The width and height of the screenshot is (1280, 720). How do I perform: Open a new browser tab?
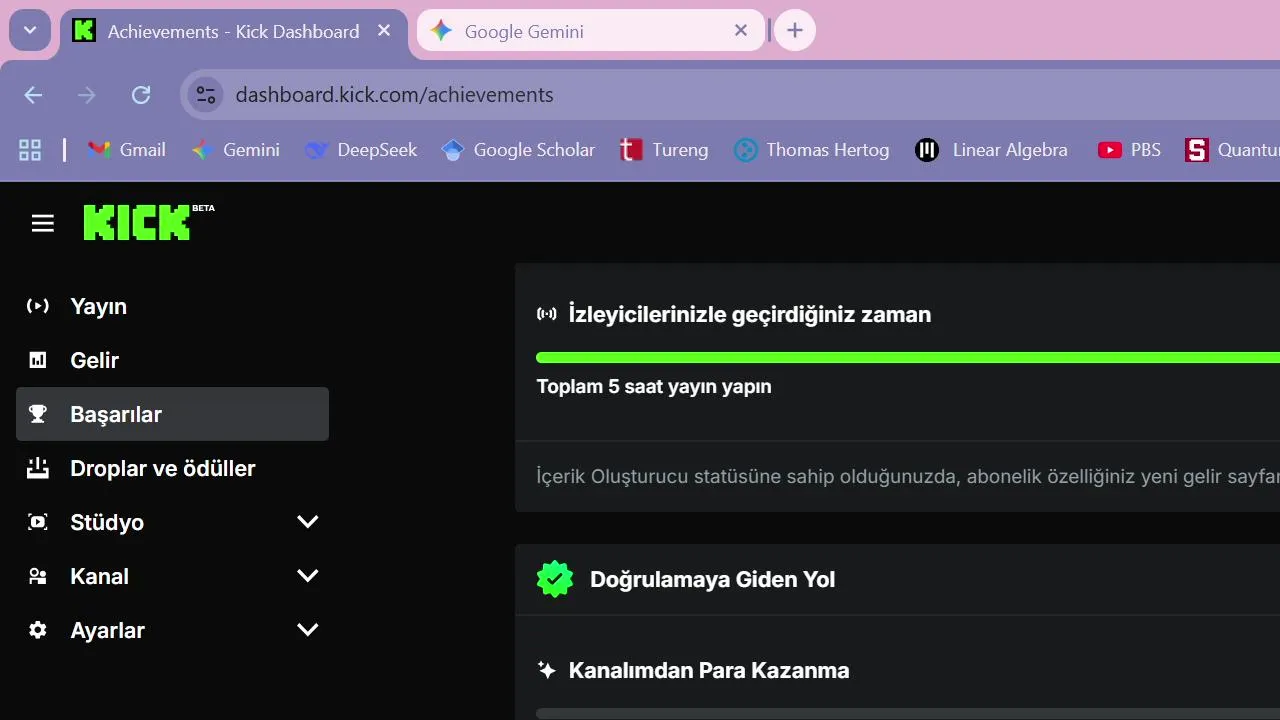tap(795, 31)
